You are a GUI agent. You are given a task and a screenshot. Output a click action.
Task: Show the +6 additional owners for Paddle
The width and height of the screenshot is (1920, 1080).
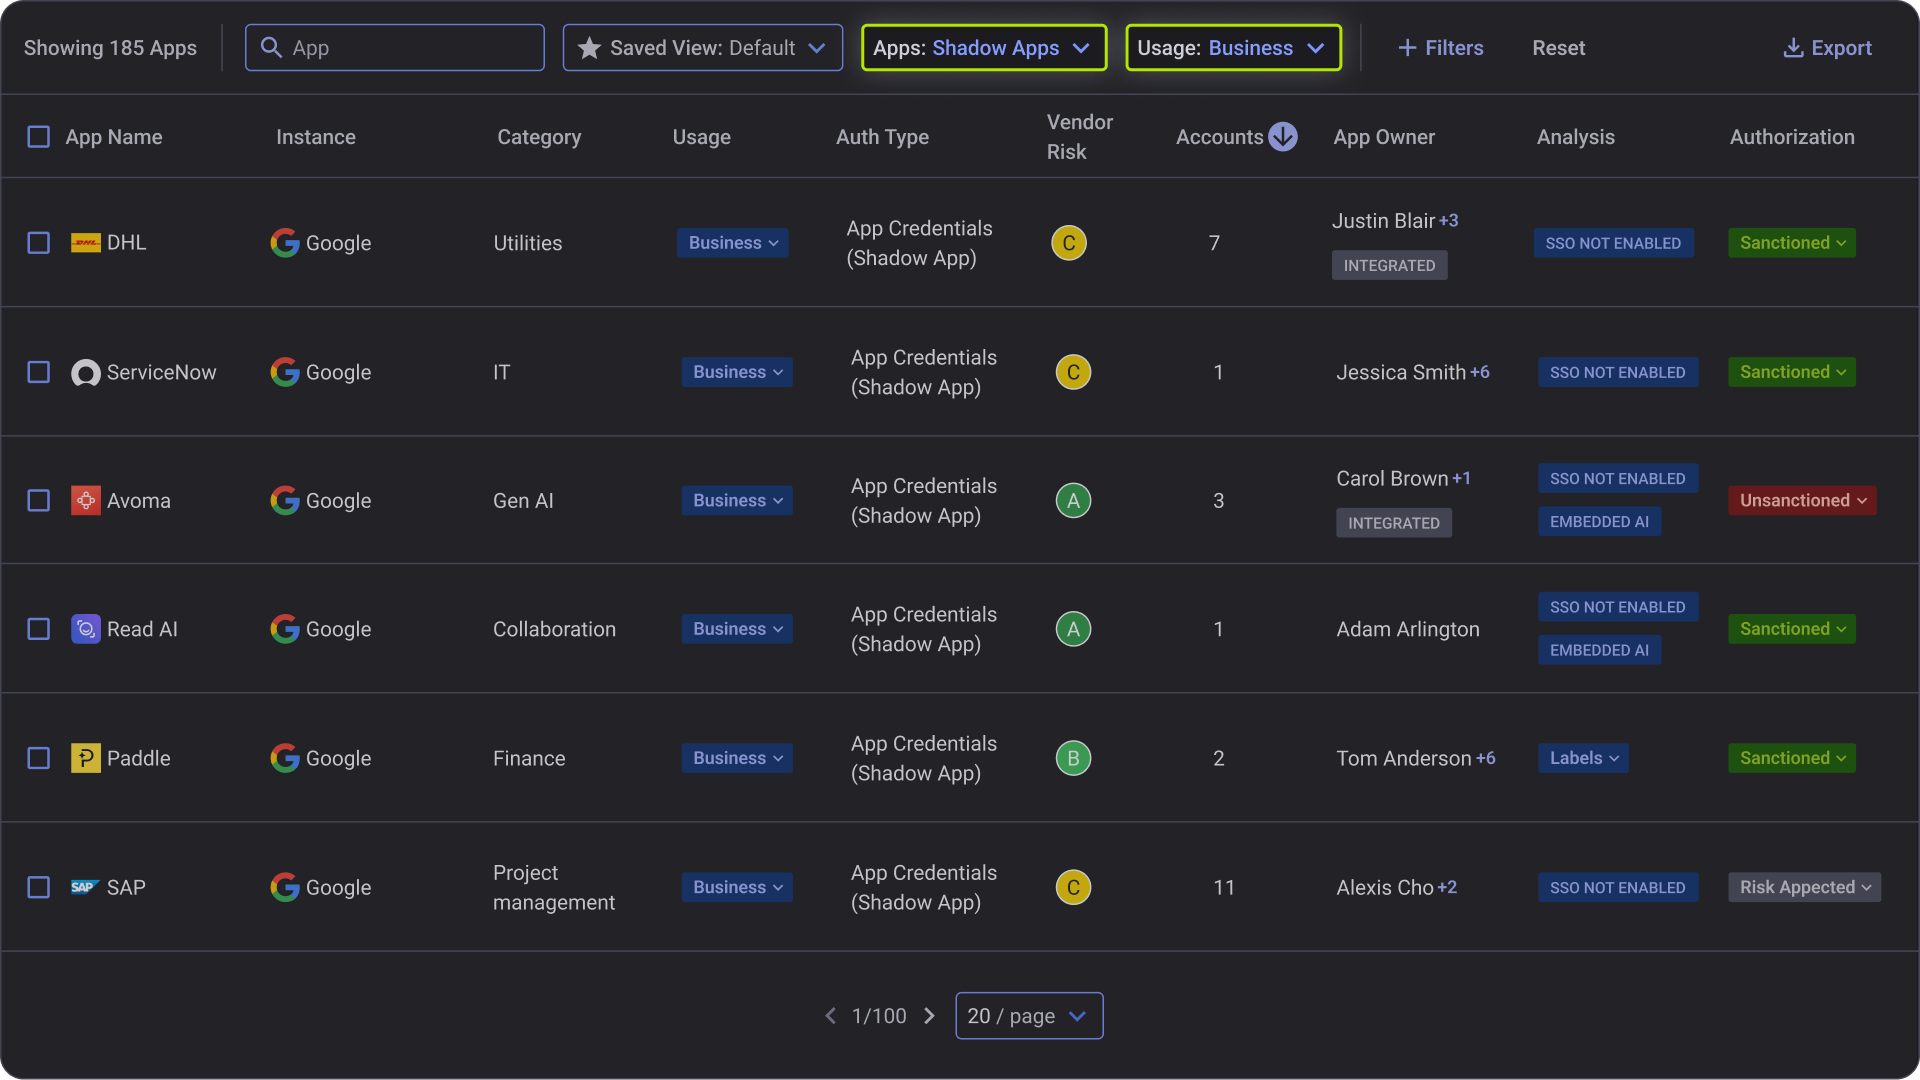(1486, 758)
